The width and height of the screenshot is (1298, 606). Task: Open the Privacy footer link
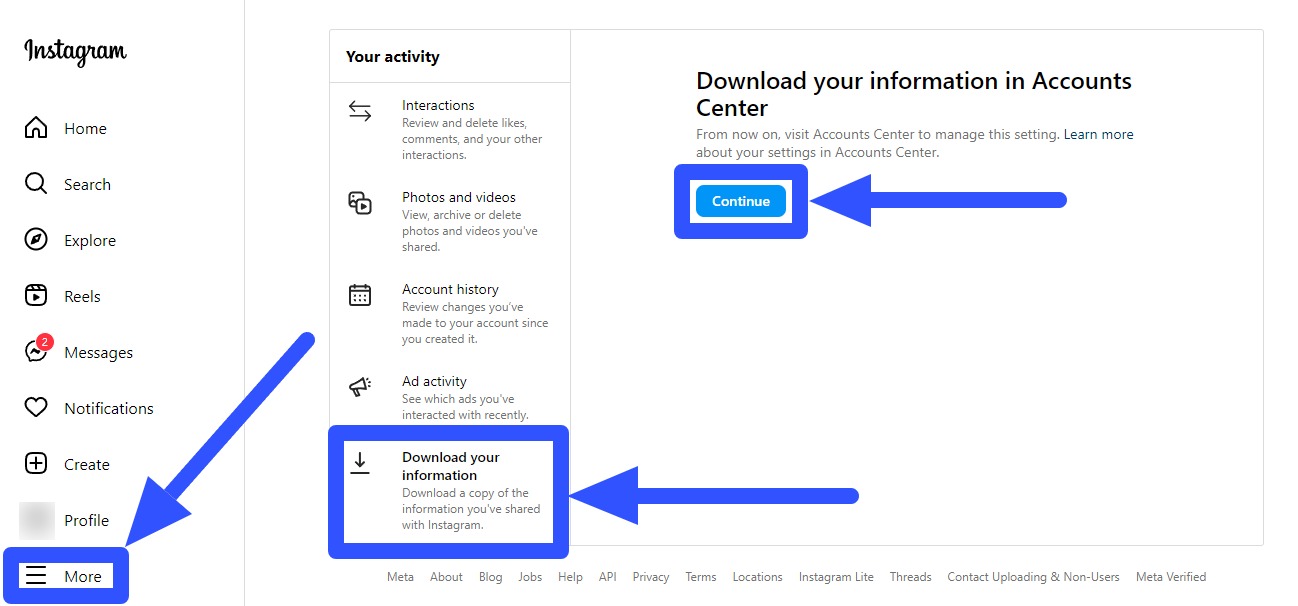[650, 577]
